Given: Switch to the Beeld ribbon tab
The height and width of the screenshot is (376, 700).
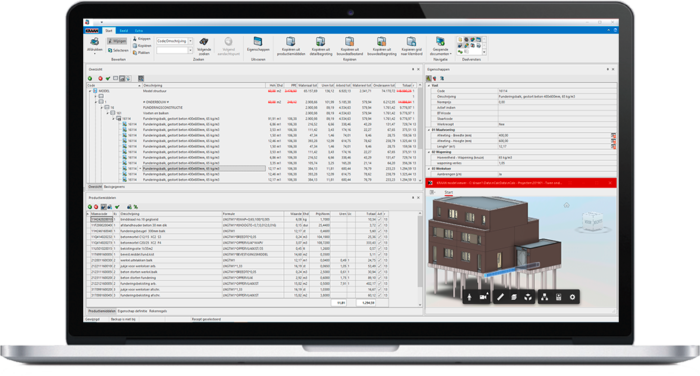Looking at the screenshot, I should [124, 30].
